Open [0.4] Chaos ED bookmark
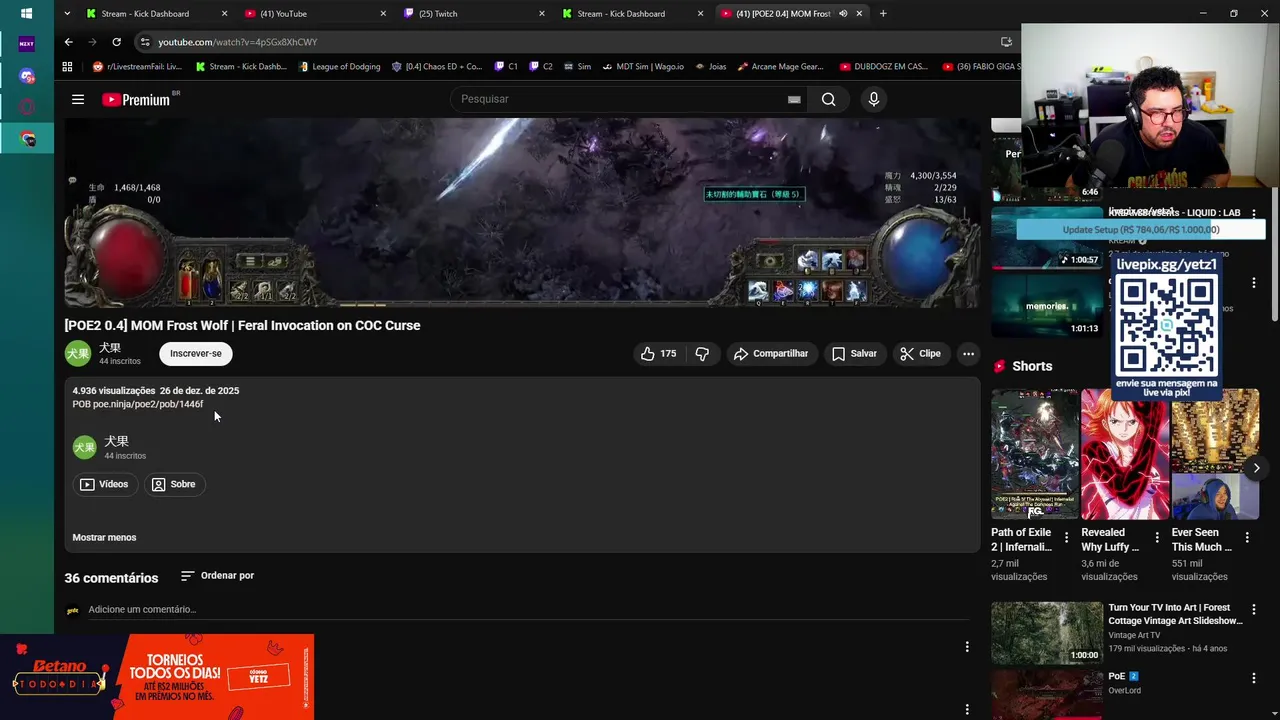This screenshot has width=1280, height=720. (x=437, y=67)
